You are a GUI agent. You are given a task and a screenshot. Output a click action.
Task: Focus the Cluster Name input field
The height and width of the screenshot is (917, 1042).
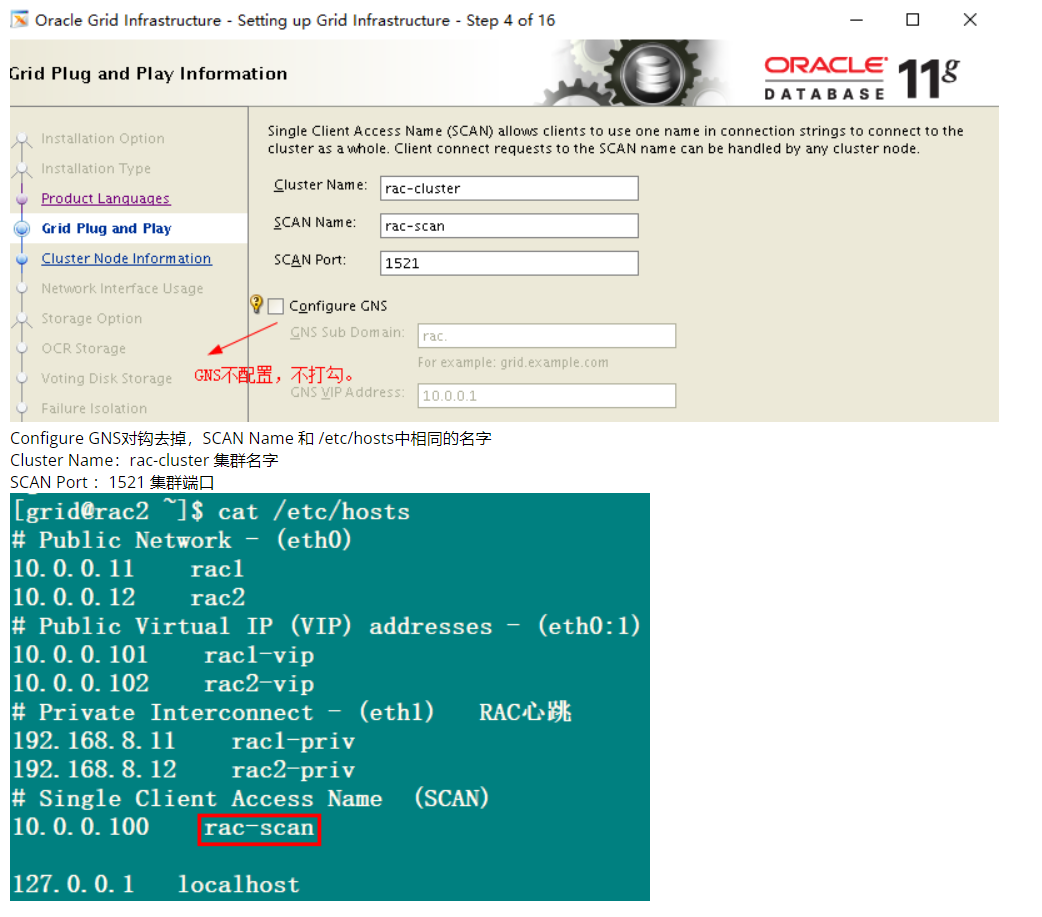[x=509, y=188]
